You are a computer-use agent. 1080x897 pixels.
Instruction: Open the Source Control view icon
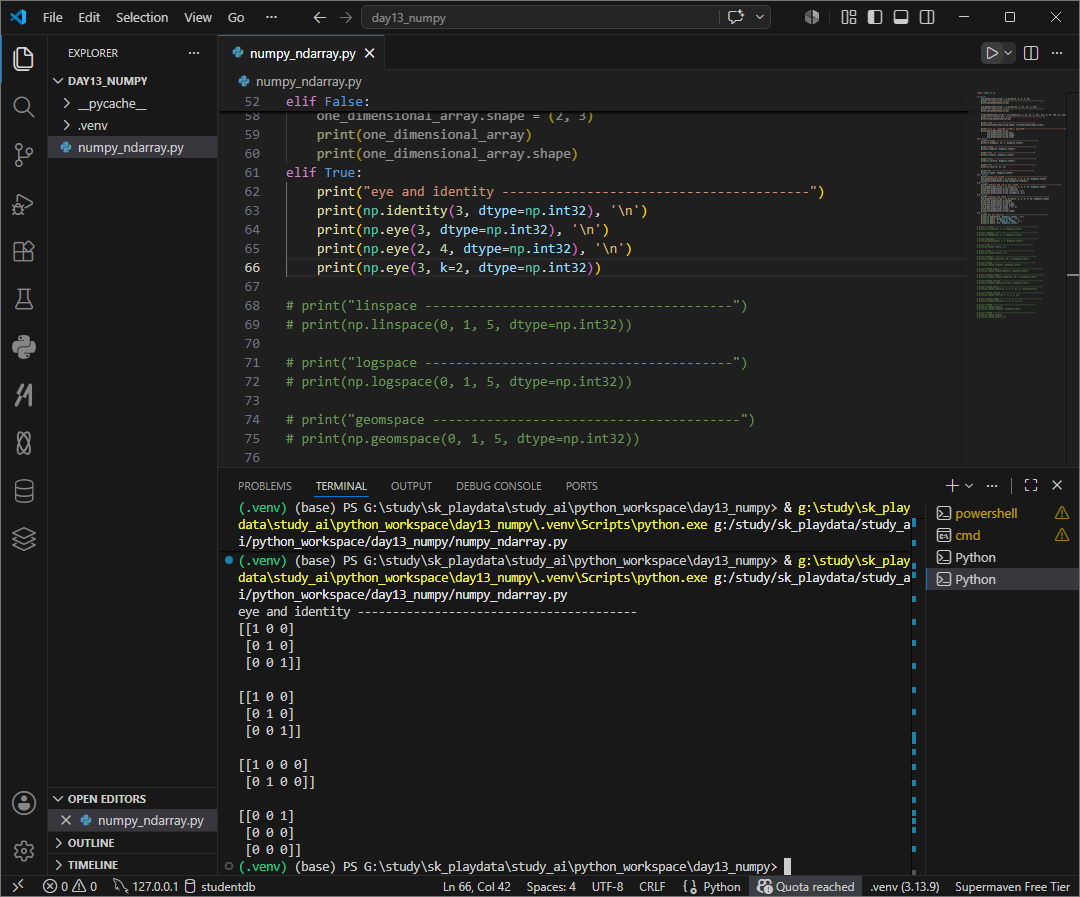(23, 154)
